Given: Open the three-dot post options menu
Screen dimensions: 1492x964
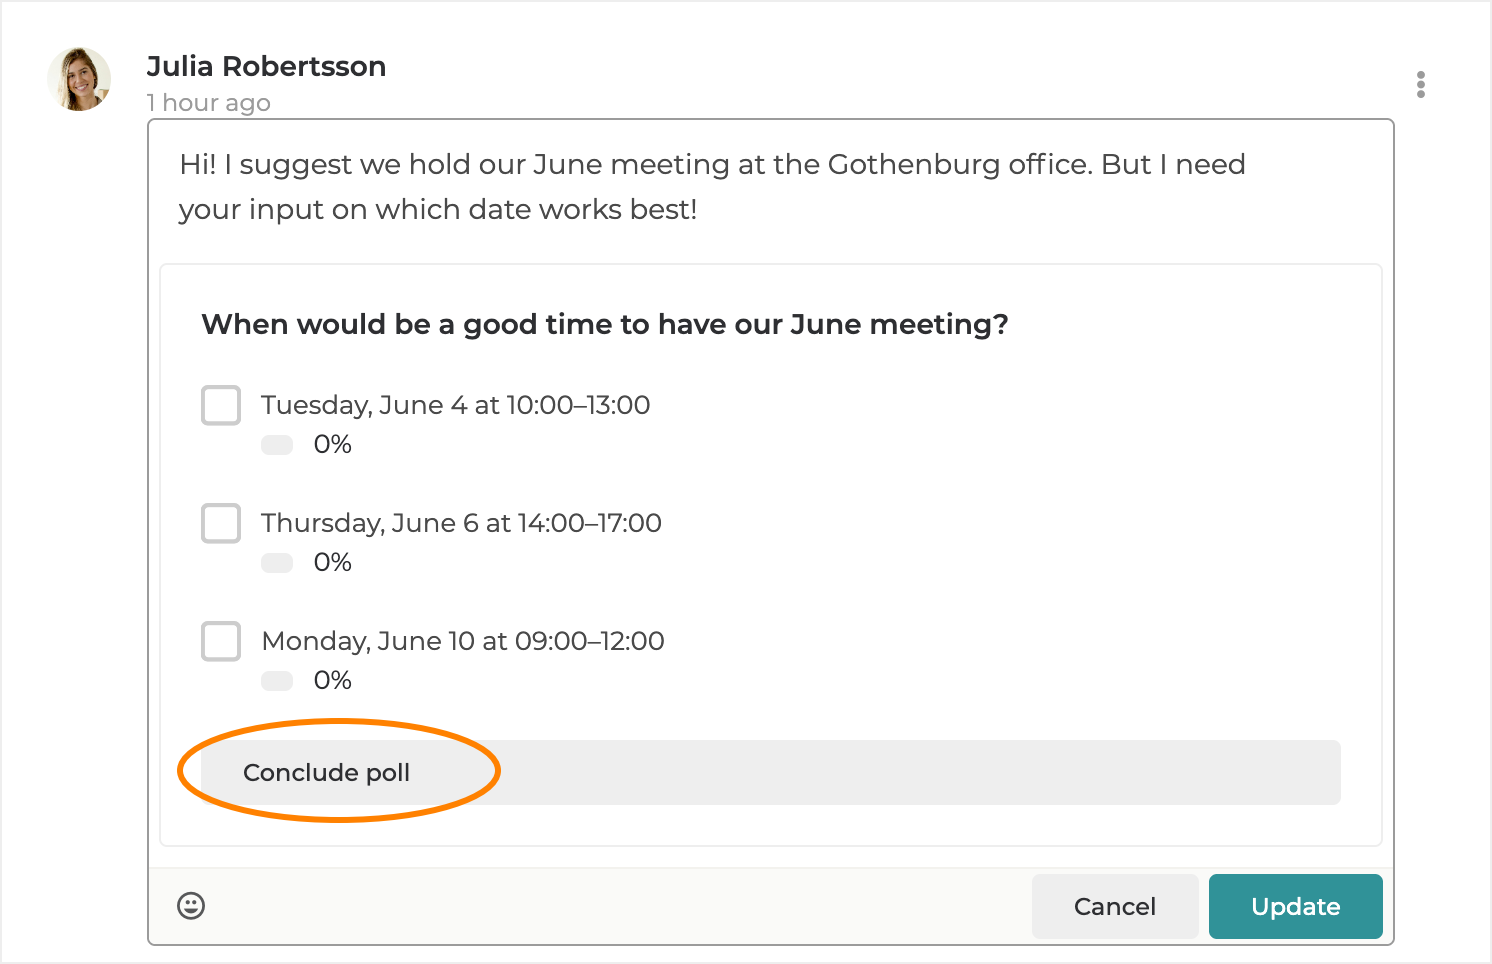Looking at the screenshot, I should click(x=1420, y=85).
